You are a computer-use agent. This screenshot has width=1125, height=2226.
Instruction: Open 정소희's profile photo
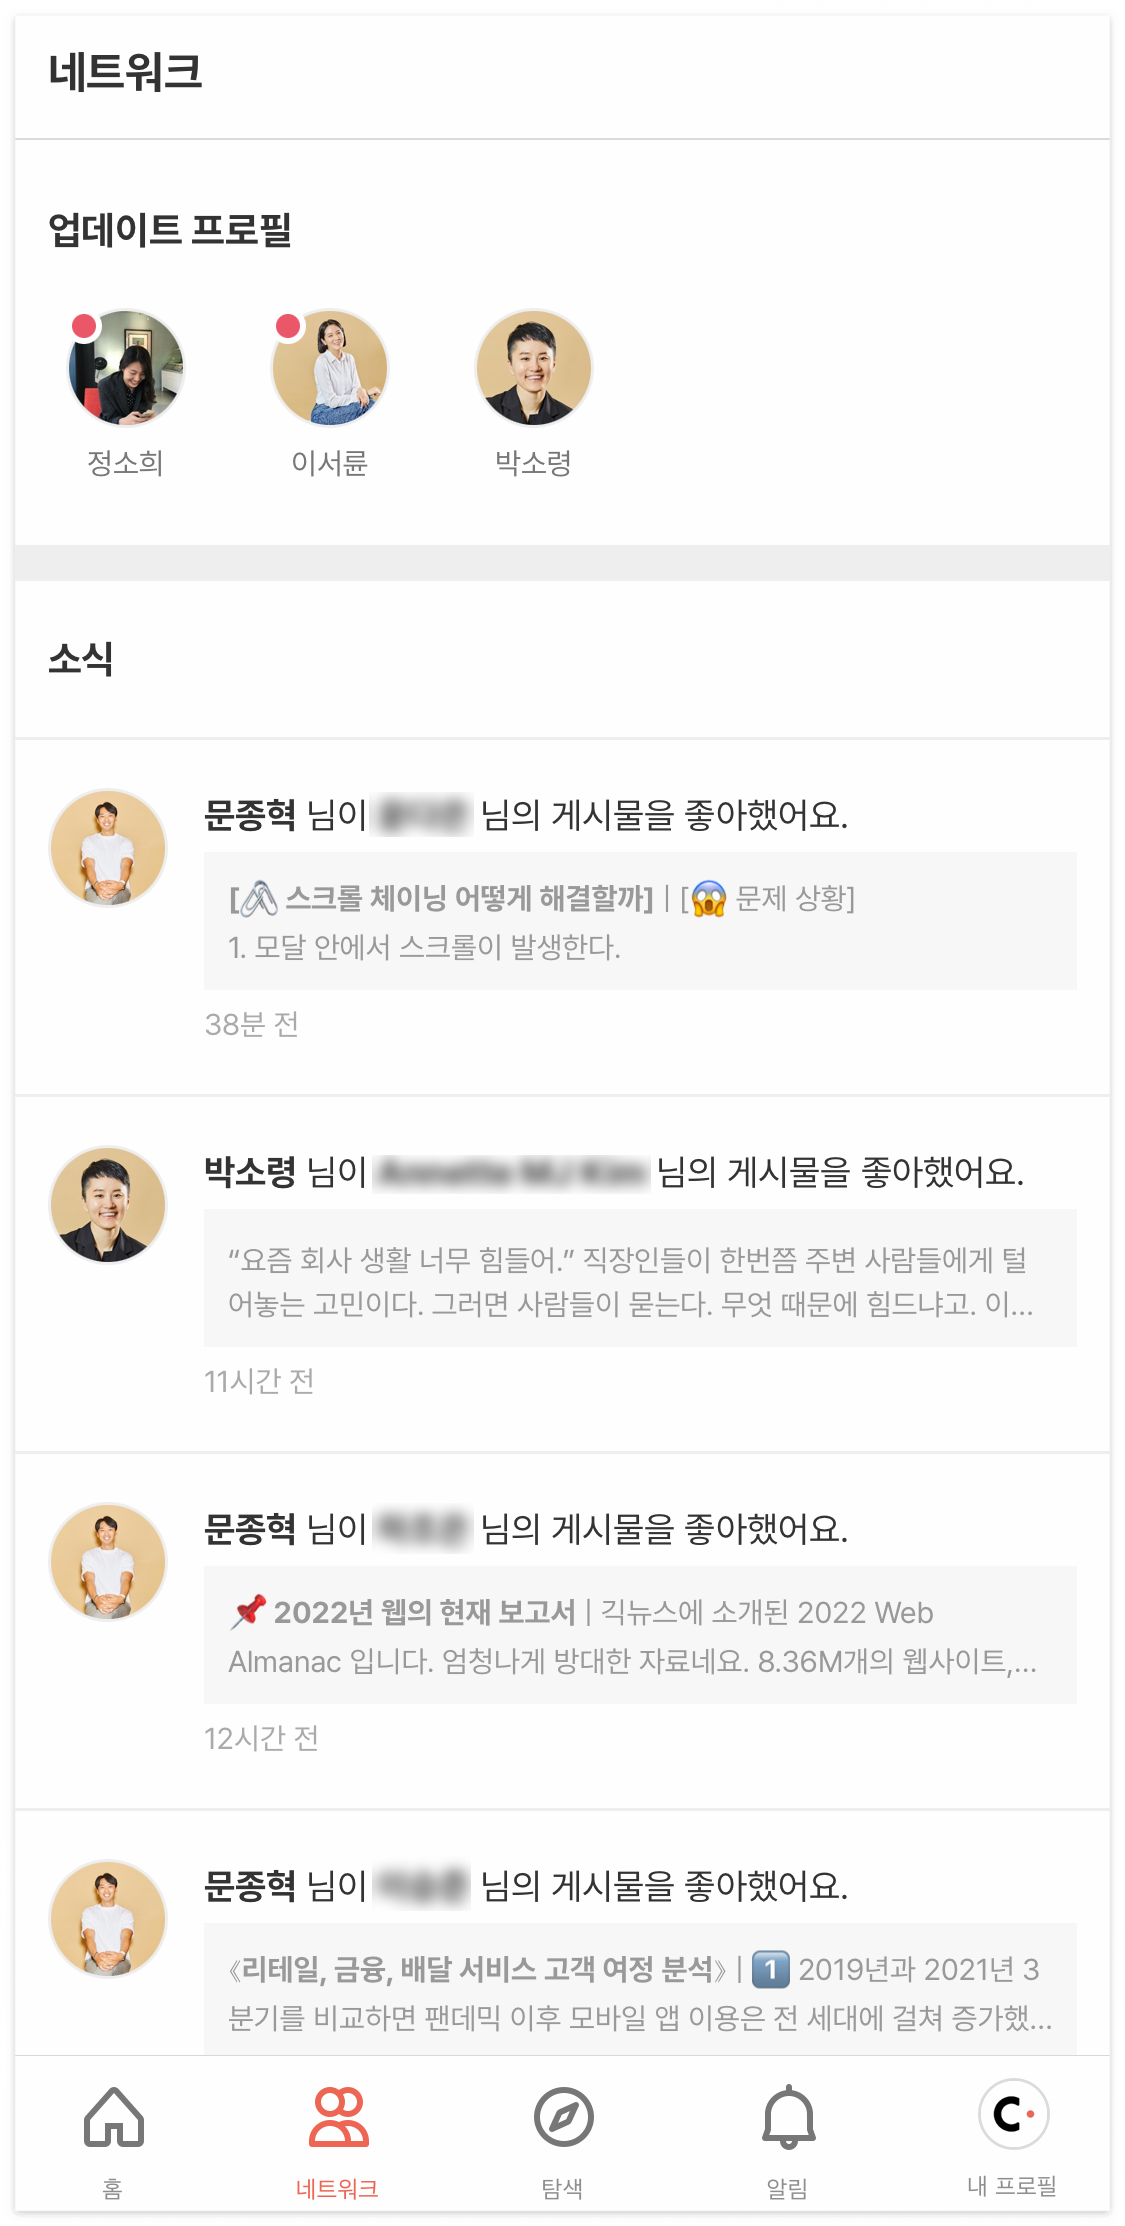click(x=126, y=367)
